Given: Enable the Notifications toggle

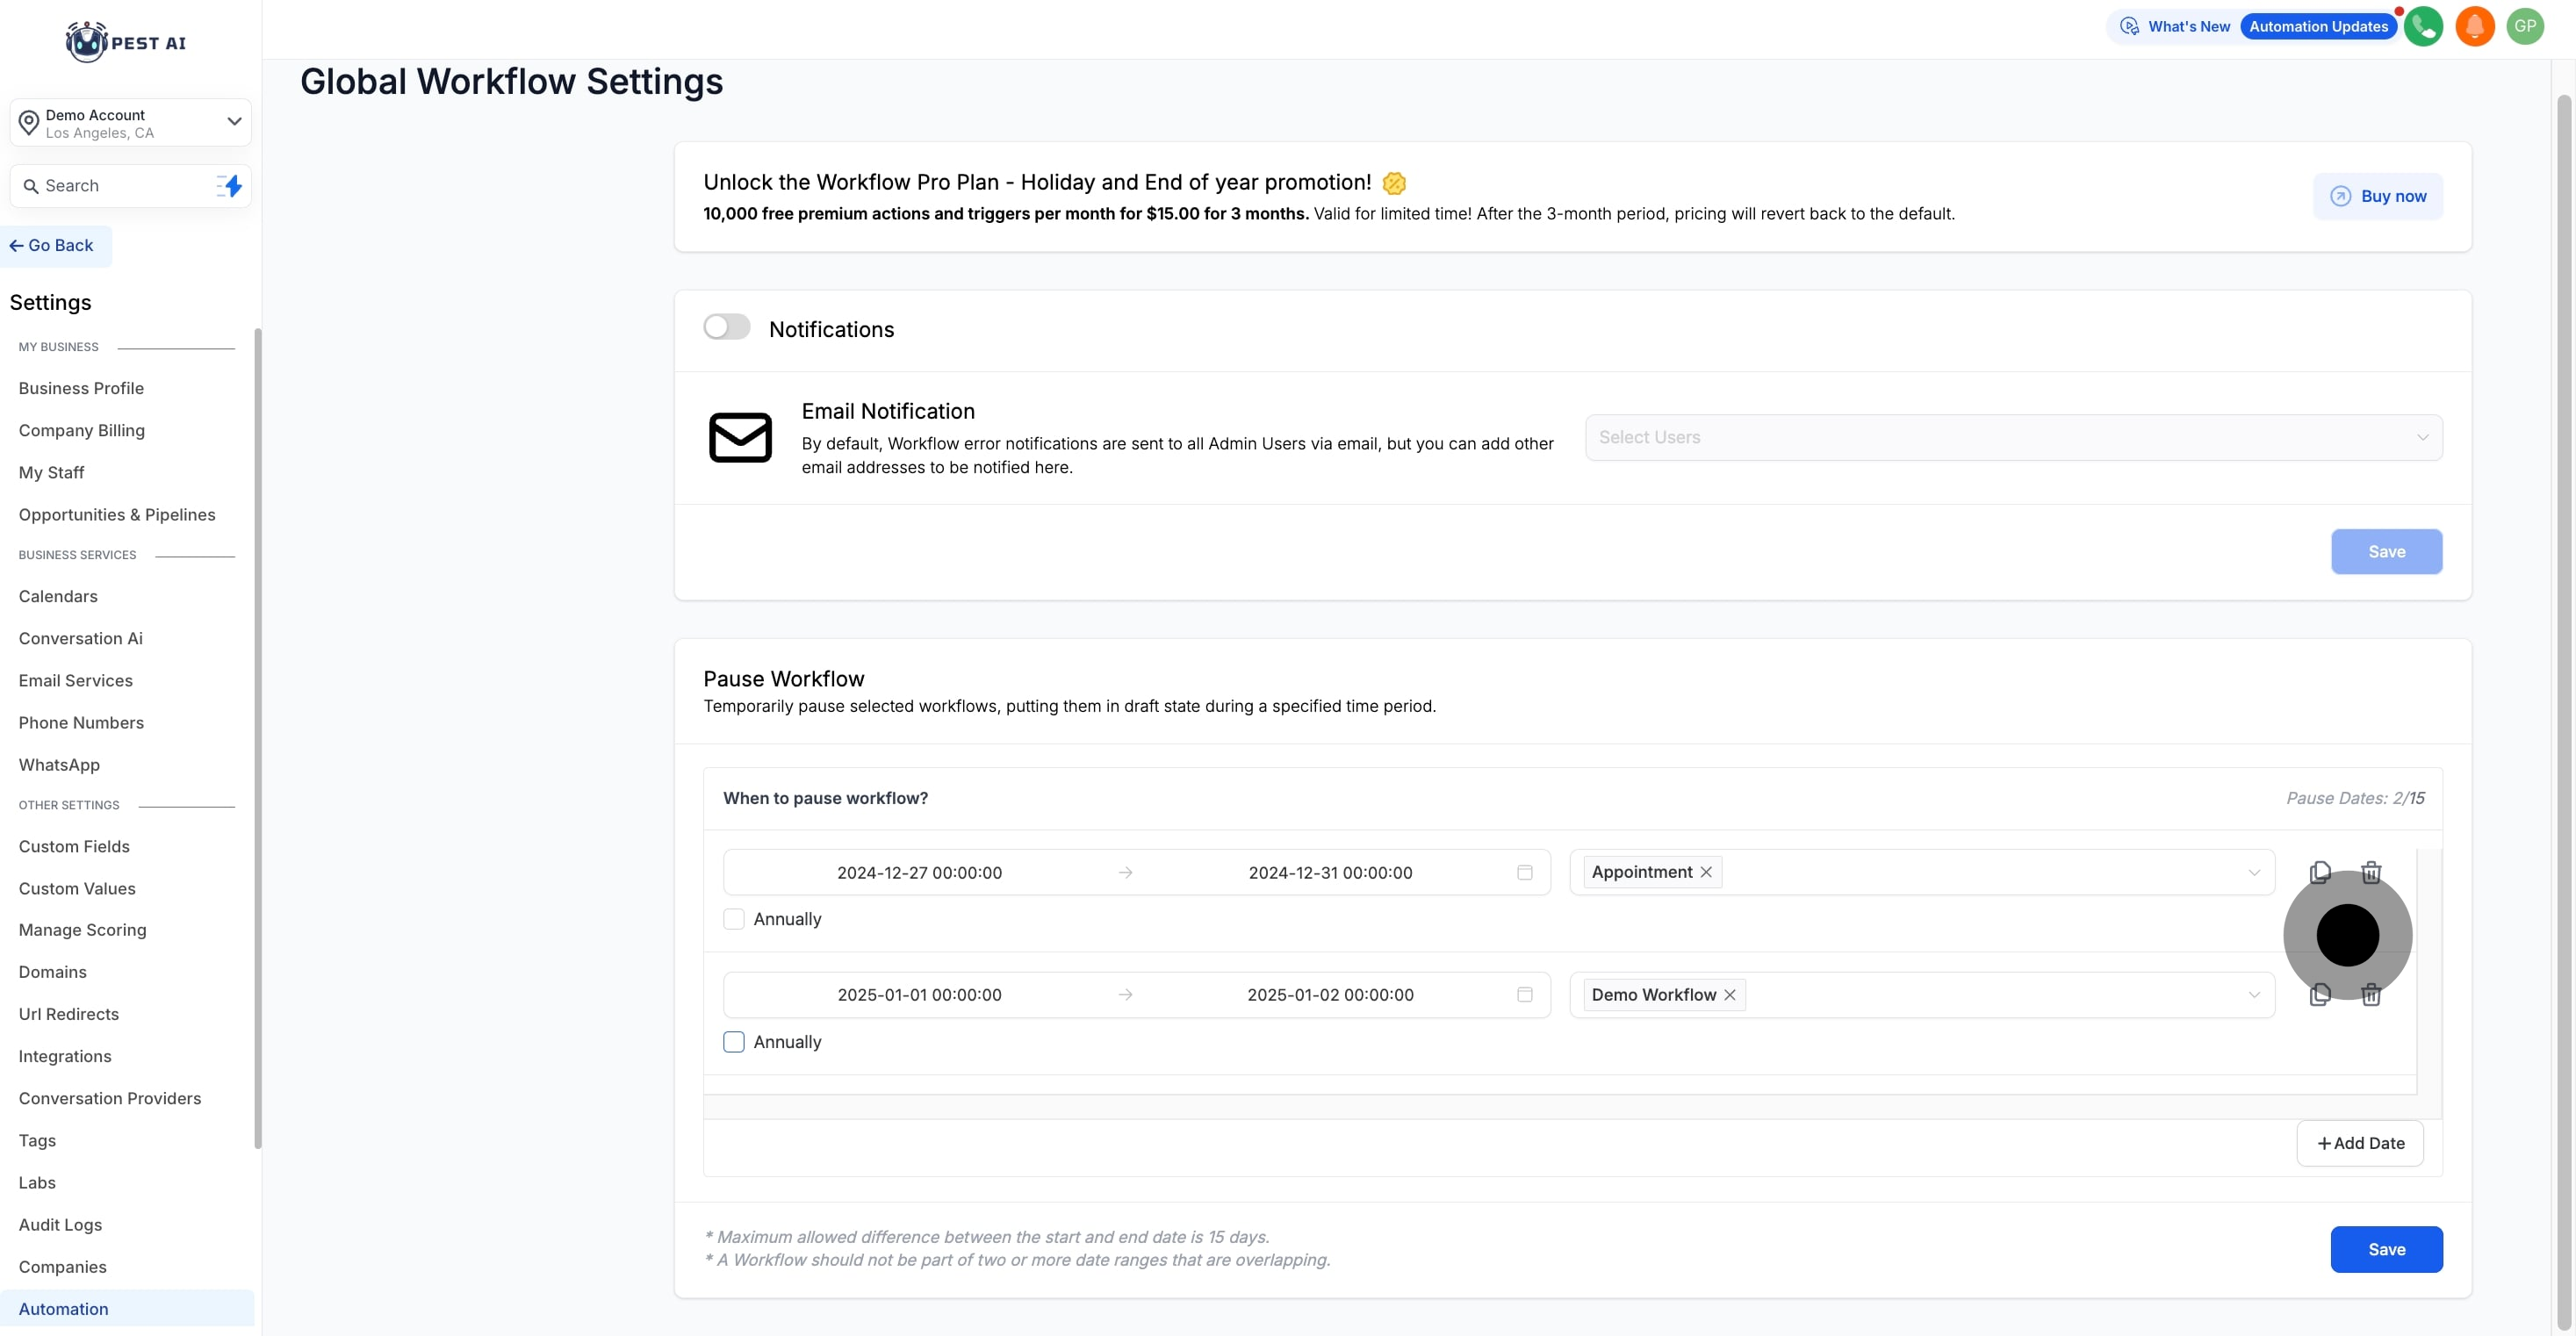Looking at the screenshot, I should pyautogui.click(x=726, y=328).
